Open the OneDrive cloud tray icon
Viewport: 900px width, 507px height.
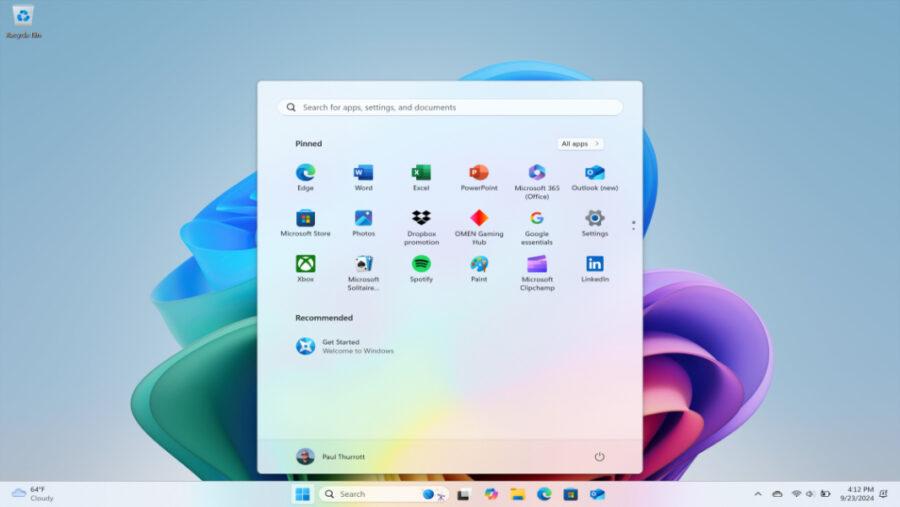click(x=777, y=494)
